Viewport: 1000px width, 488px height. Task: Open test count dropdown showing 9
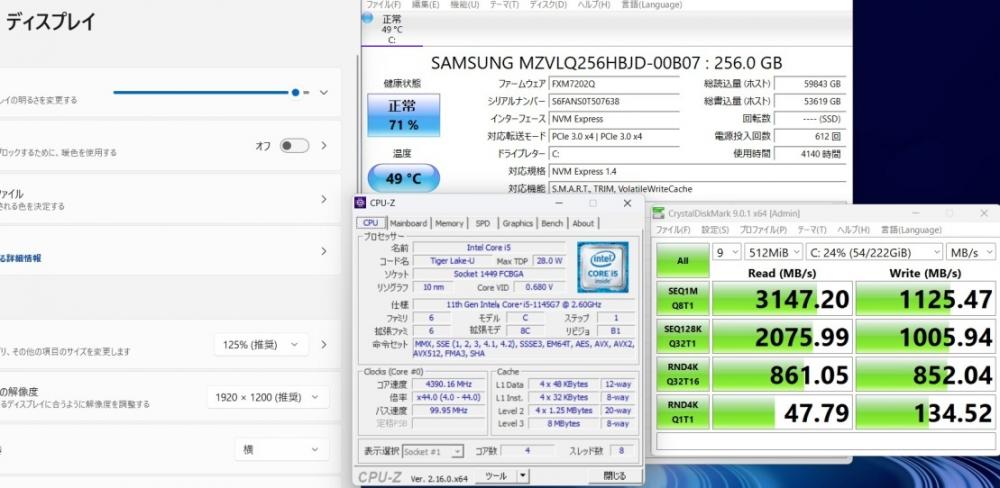click(x=726, y=253)
